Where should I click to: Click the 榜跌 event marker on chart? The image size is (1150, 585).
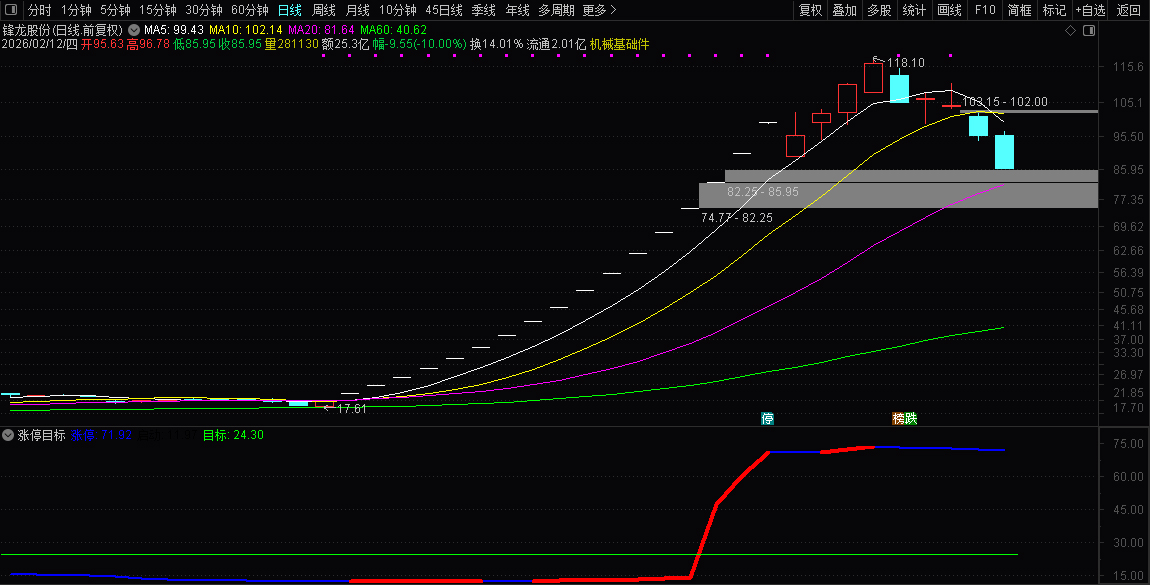pyautogui.click(x=904, y=418)
